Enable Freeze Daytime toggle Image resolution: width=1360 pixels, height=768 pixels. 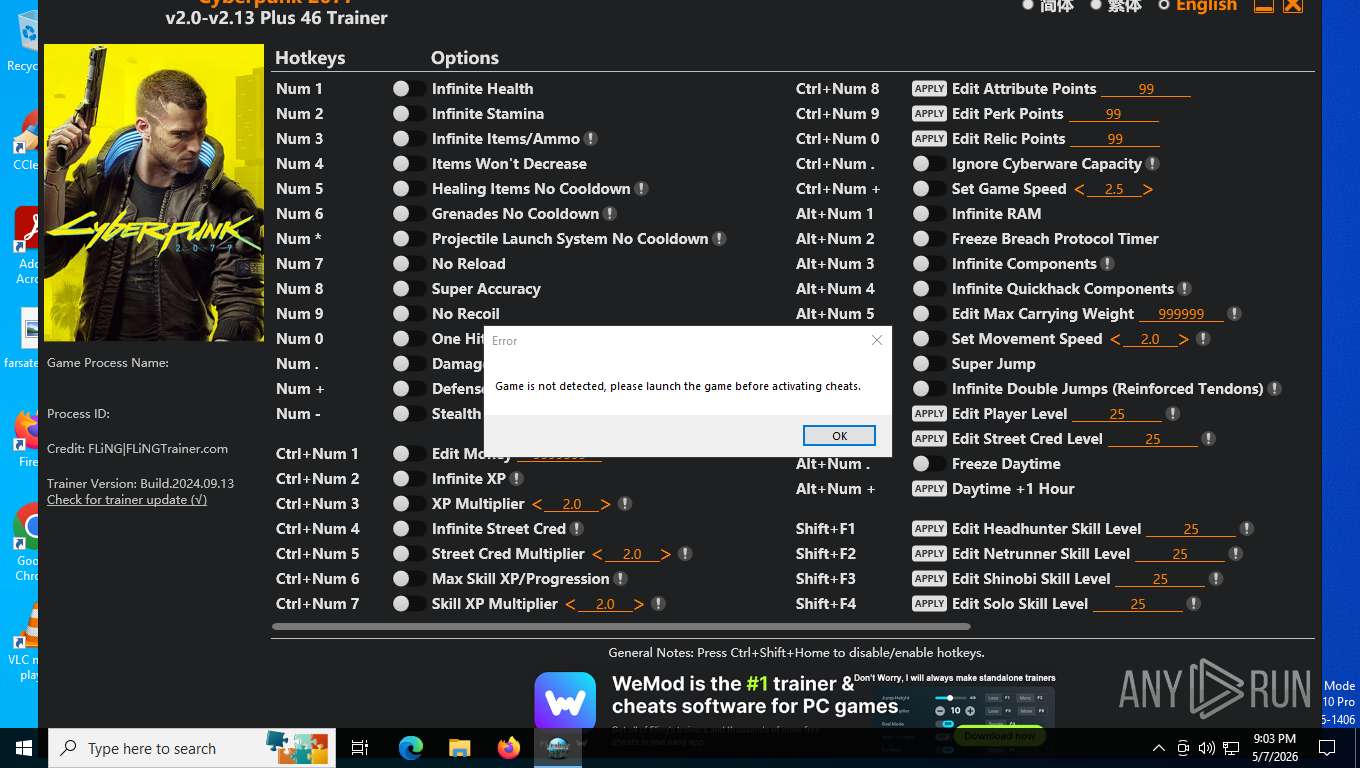click(x=928, y=464)
